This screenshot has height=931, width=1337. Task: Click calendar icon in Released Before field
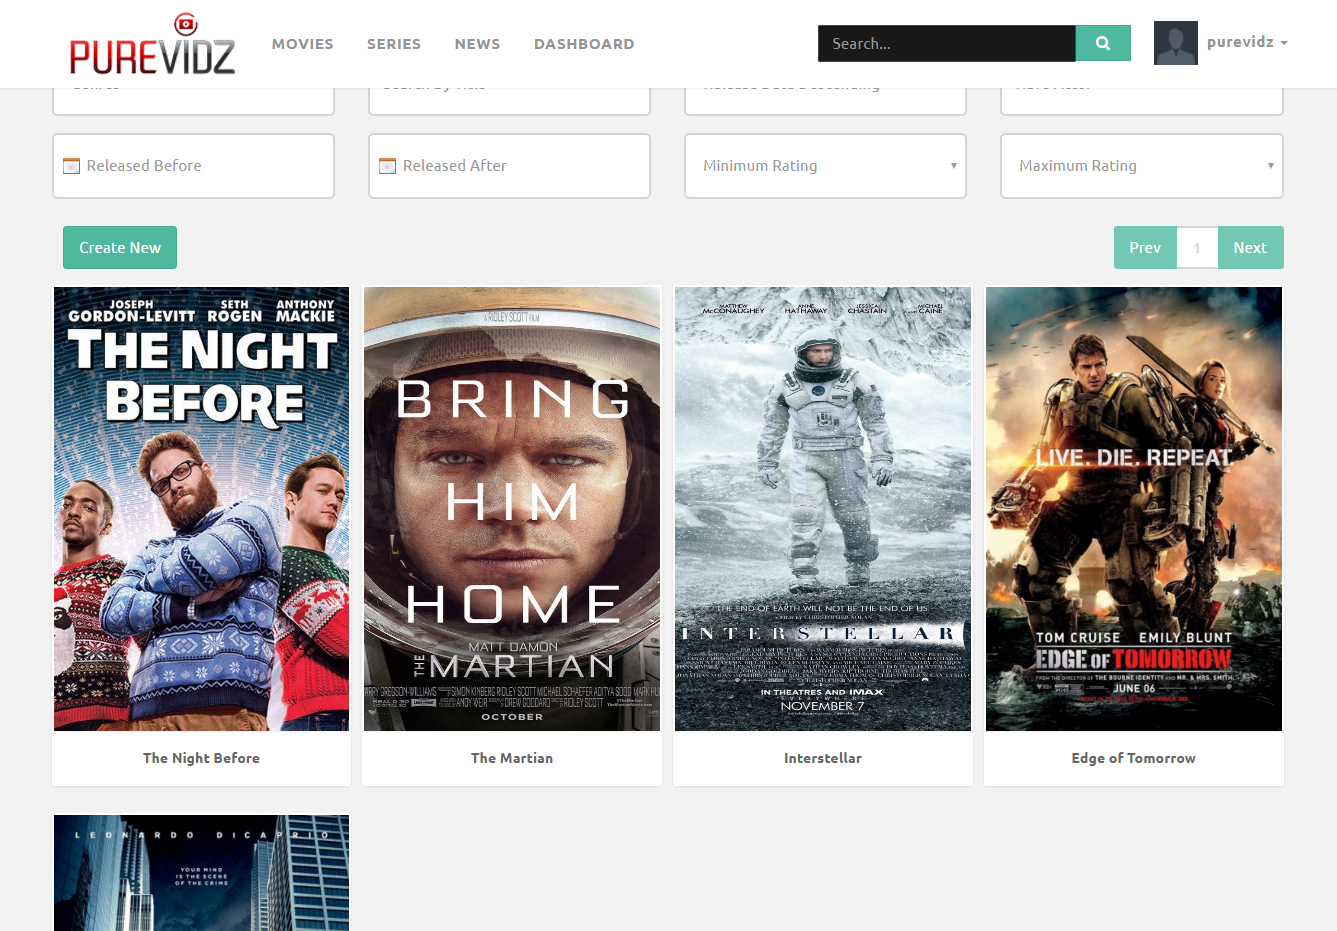click(71, 166)
